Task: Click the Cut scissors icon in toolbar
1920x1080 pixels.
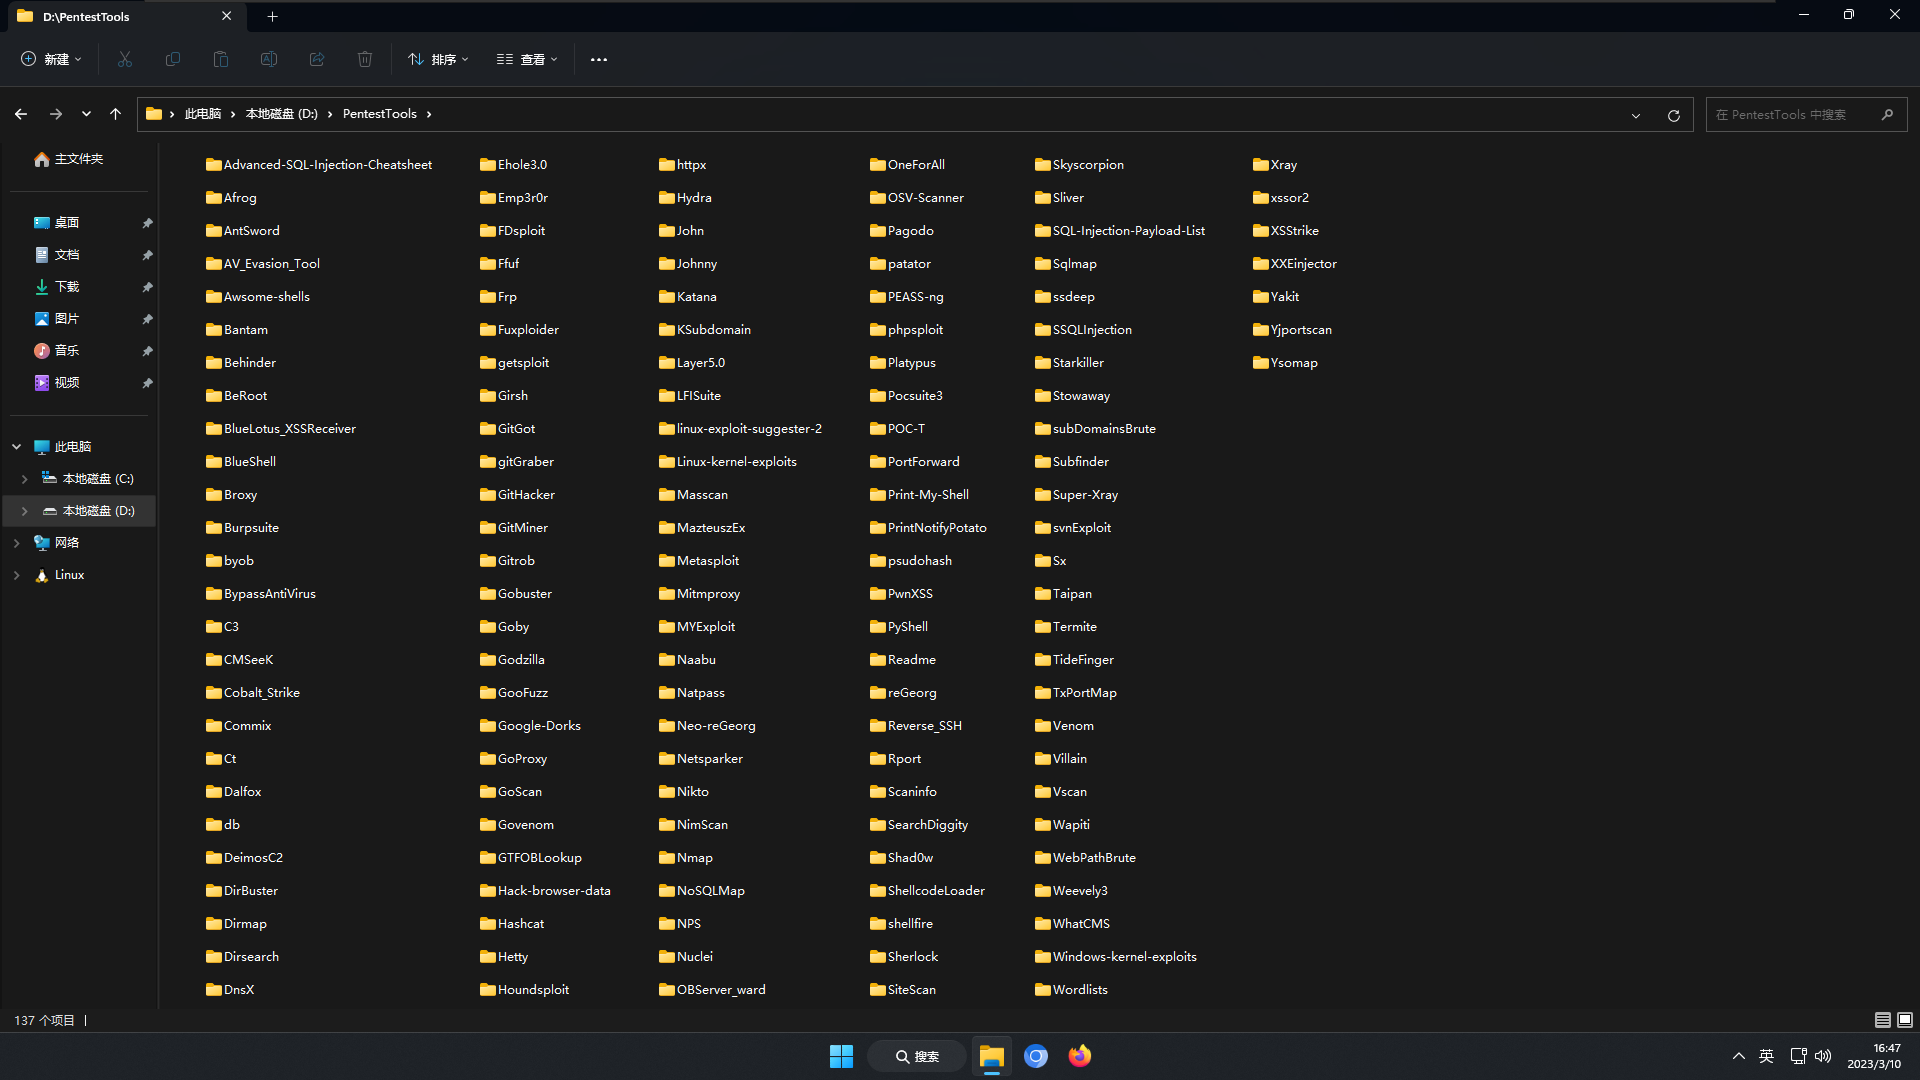Action: coord(125,60)
